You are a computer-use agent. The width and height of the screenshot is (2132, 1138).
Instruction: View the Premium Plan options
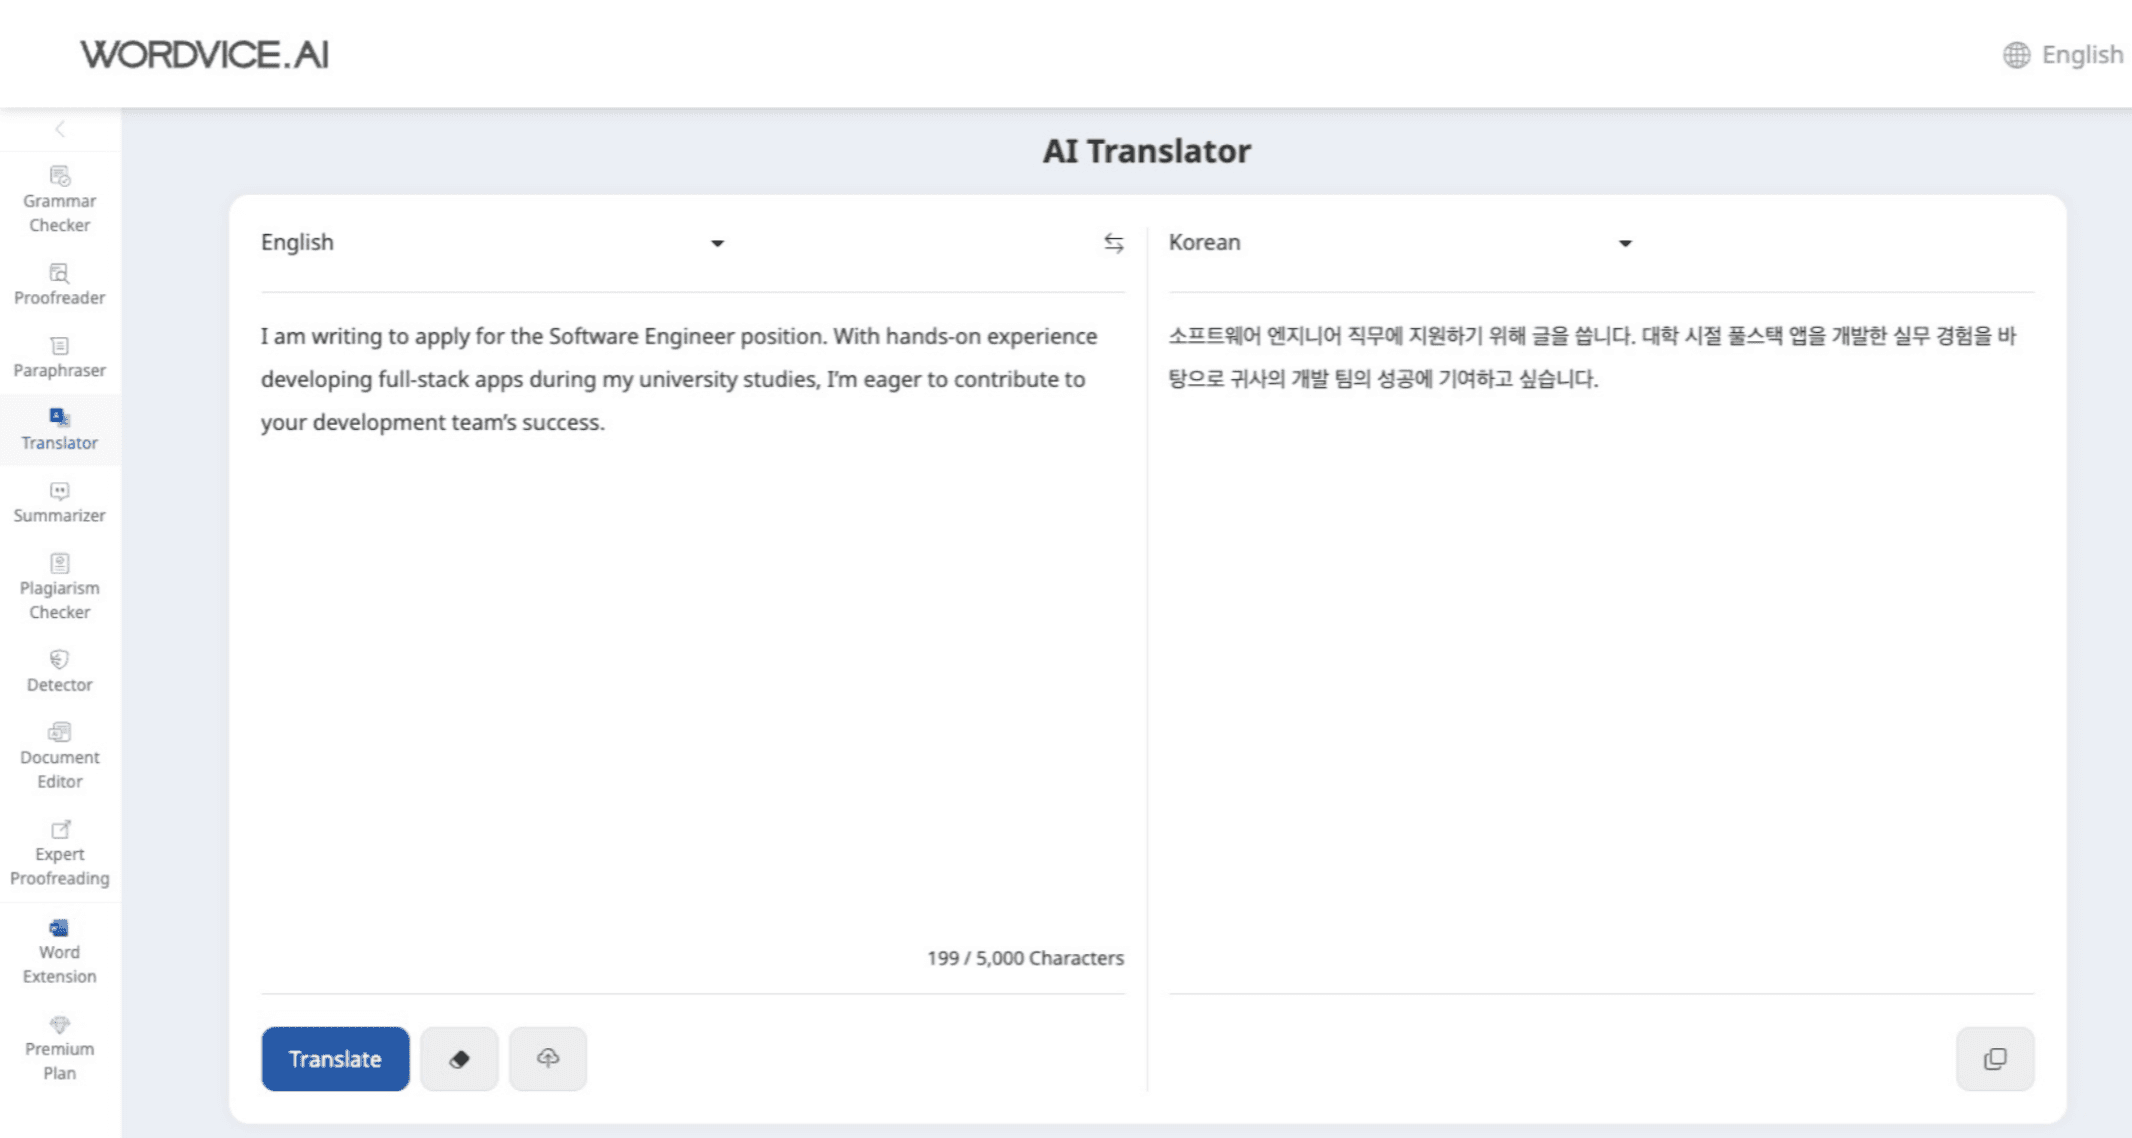click(x=59, y=1048)
